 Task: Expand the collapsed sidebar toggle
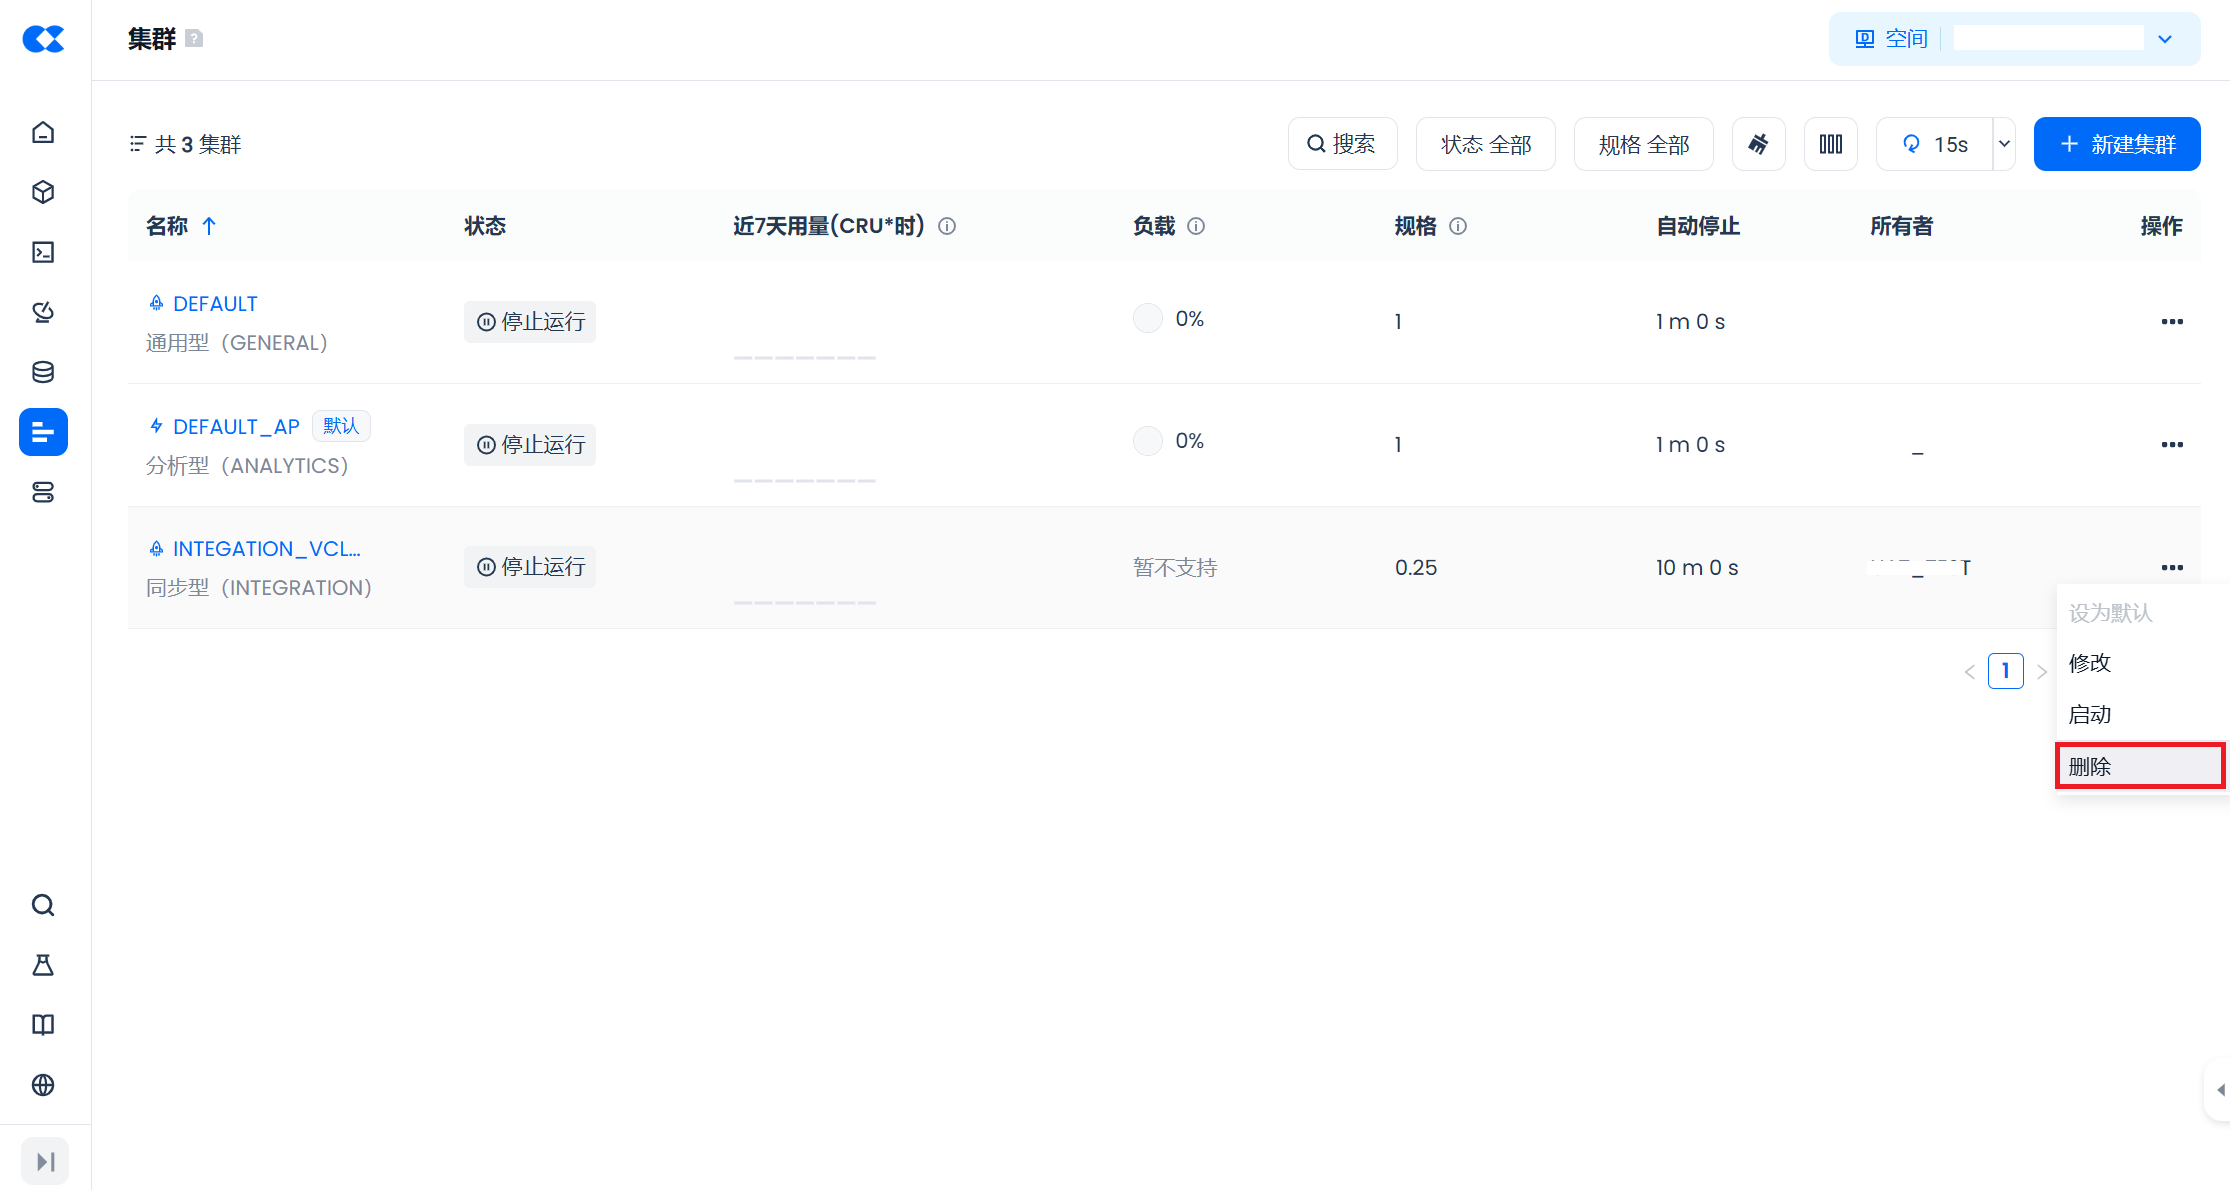point(45,1161)
